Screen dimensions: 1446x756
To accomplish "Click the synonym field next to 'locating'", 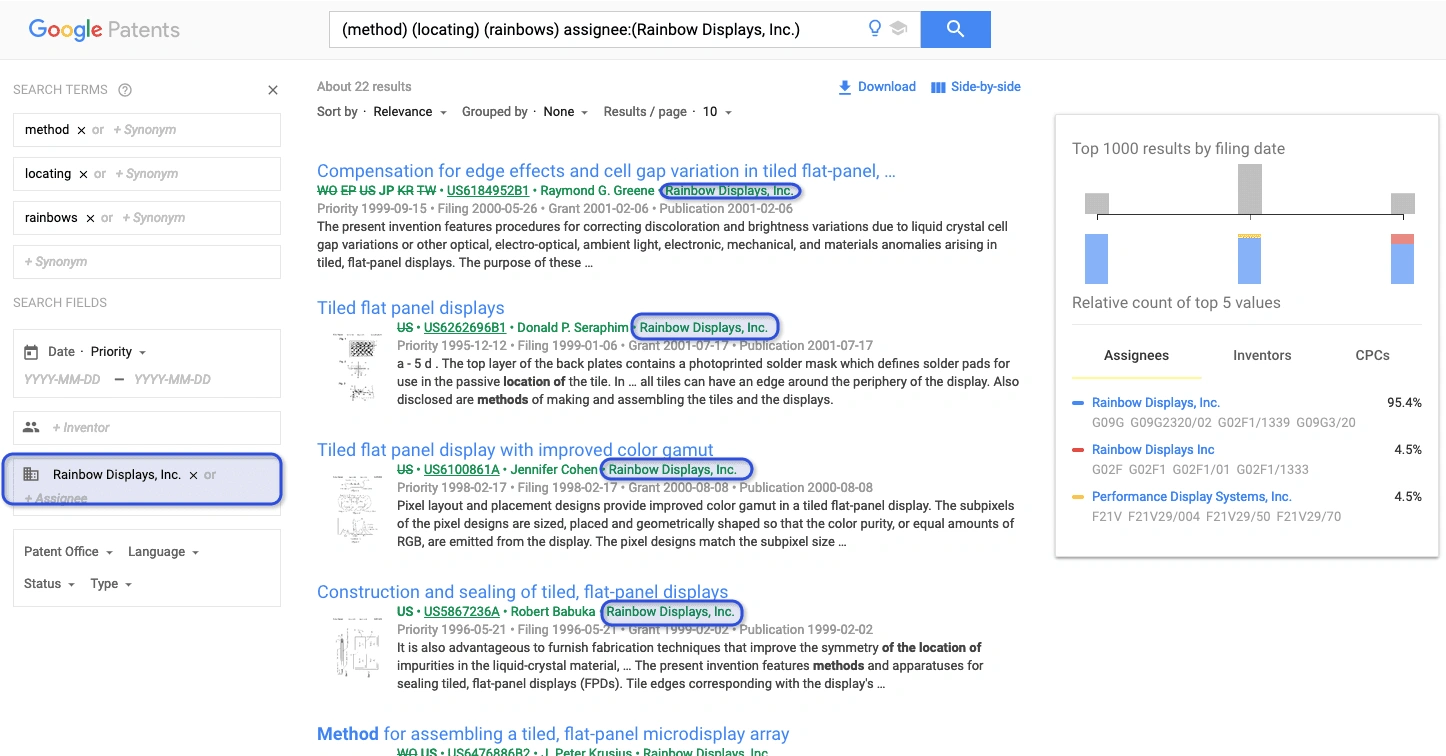I will tap(146, 174).
